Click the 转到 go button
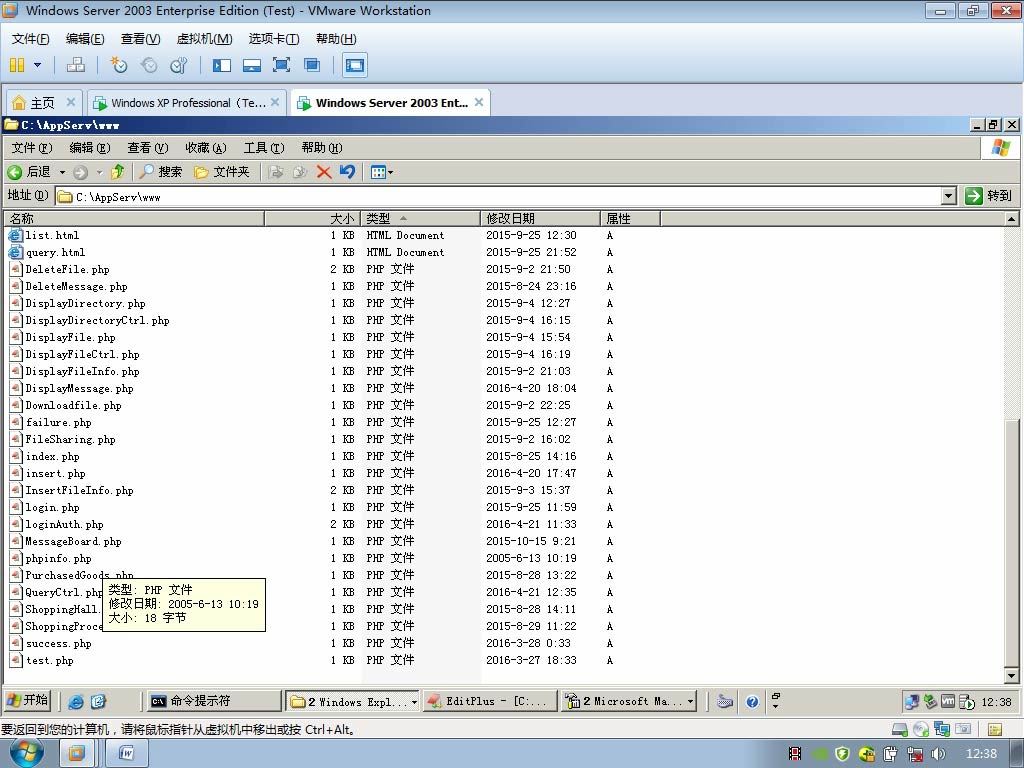Image resolution: width=1024 pixels, height=768 pixels. [989, 196]
